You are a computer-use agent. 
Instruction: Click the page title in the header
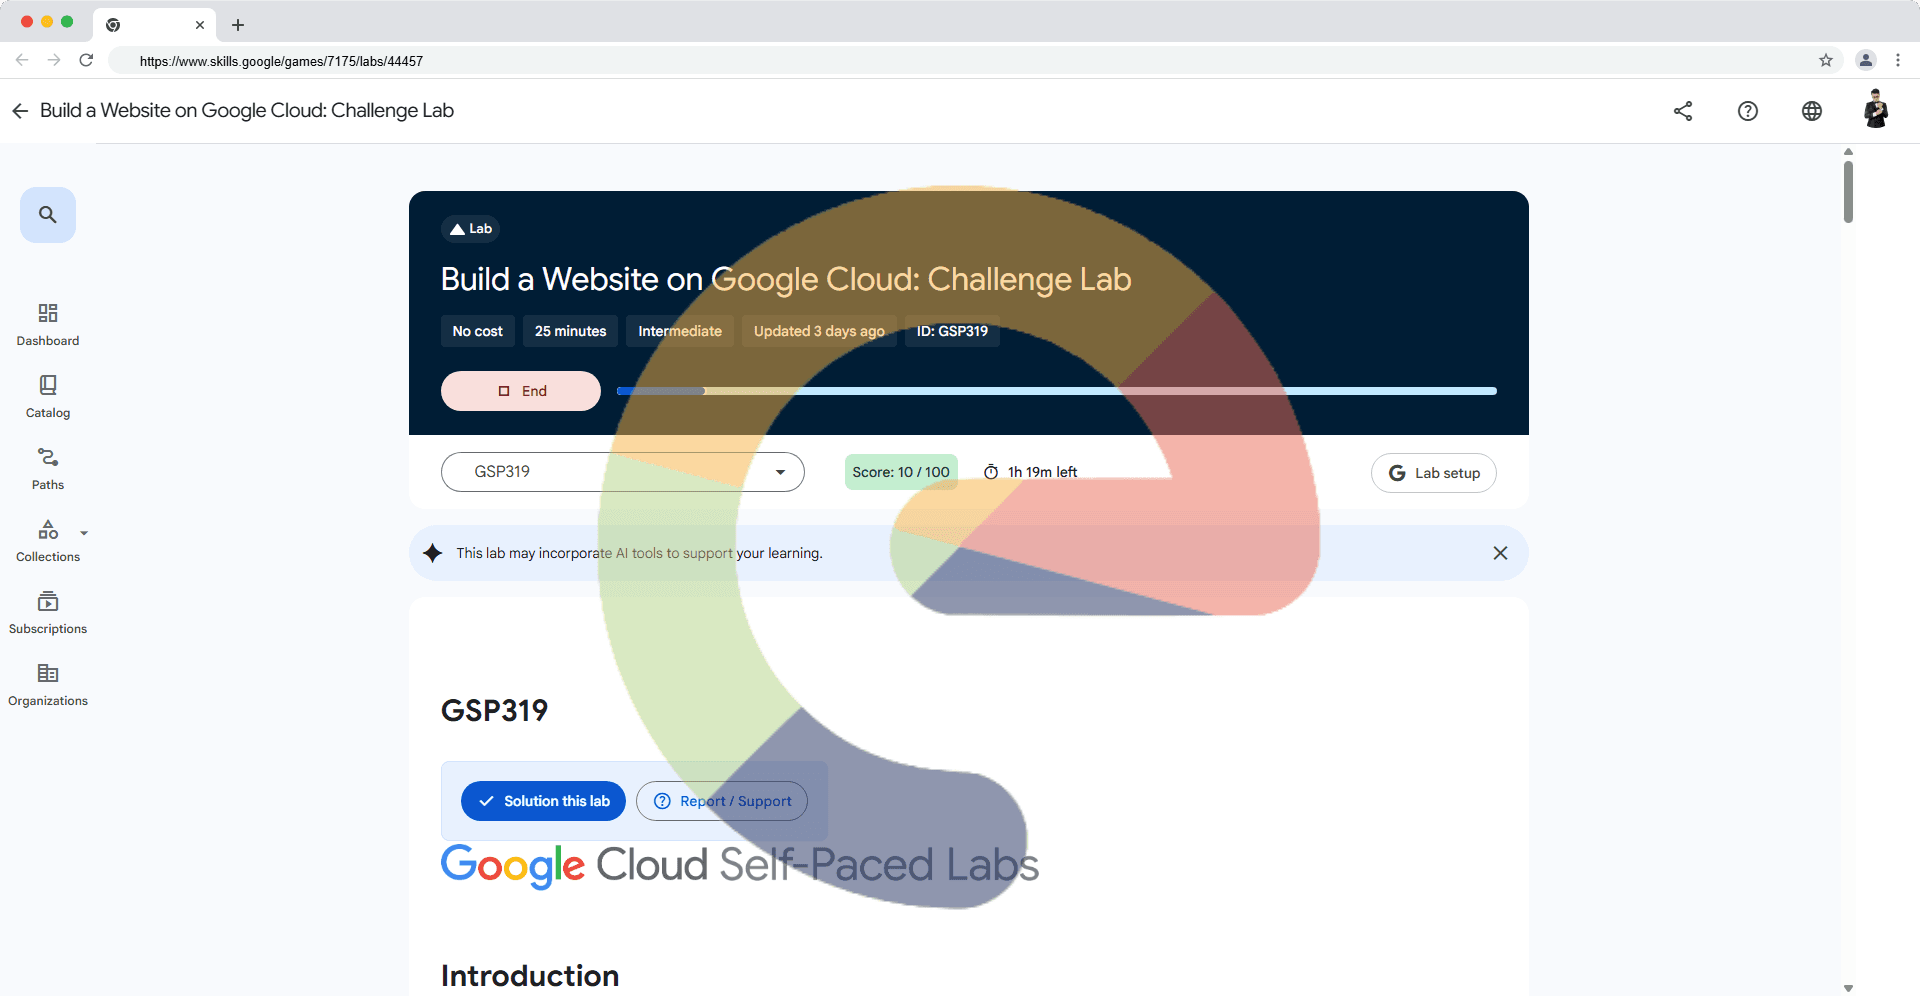pyautogui.click(x=247, y=111)
